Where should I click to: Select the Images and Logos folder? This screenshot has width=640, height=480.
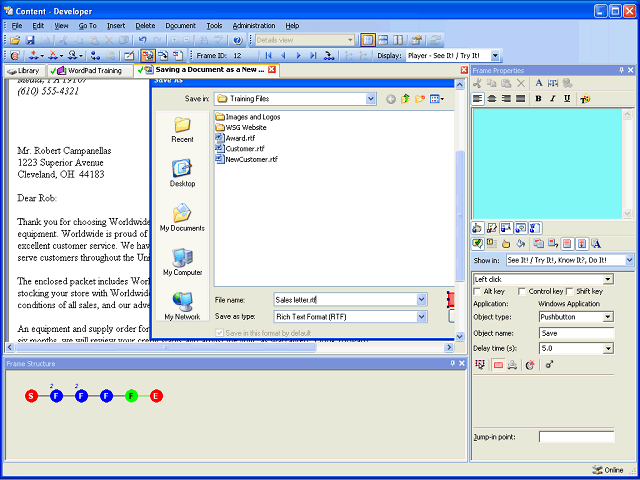pos(248,117)
